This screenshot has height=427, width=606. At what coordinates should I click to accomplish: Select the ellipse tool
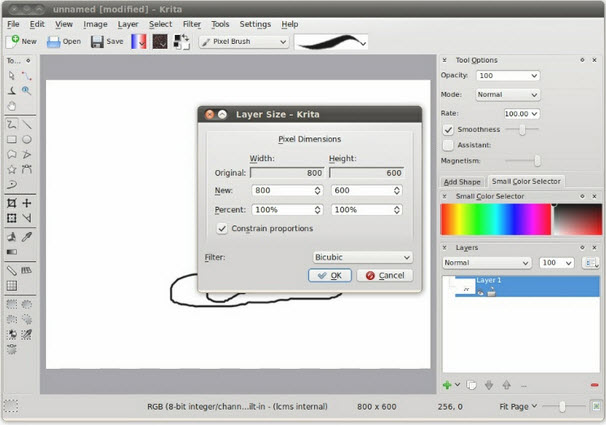(27, 139)
